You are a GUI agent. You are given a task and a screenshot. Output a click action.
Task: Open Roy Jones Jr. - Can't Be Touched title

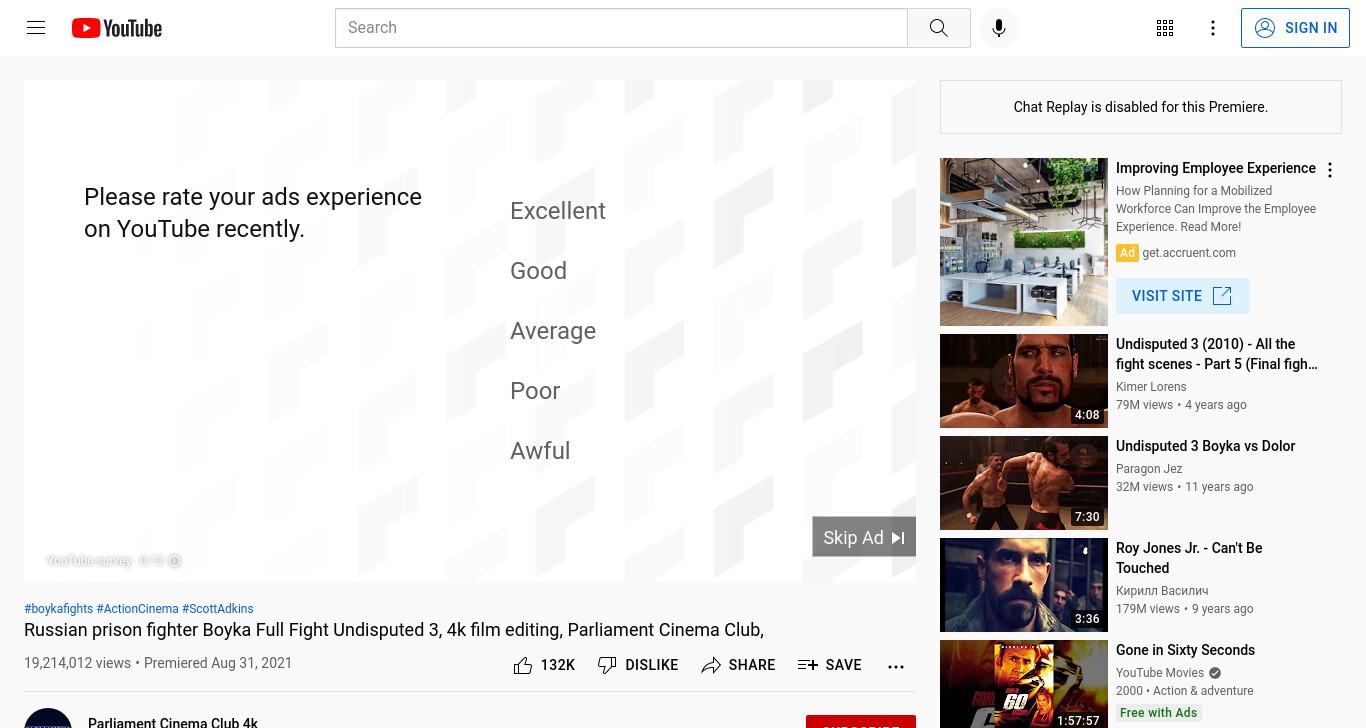(1189, 558)
